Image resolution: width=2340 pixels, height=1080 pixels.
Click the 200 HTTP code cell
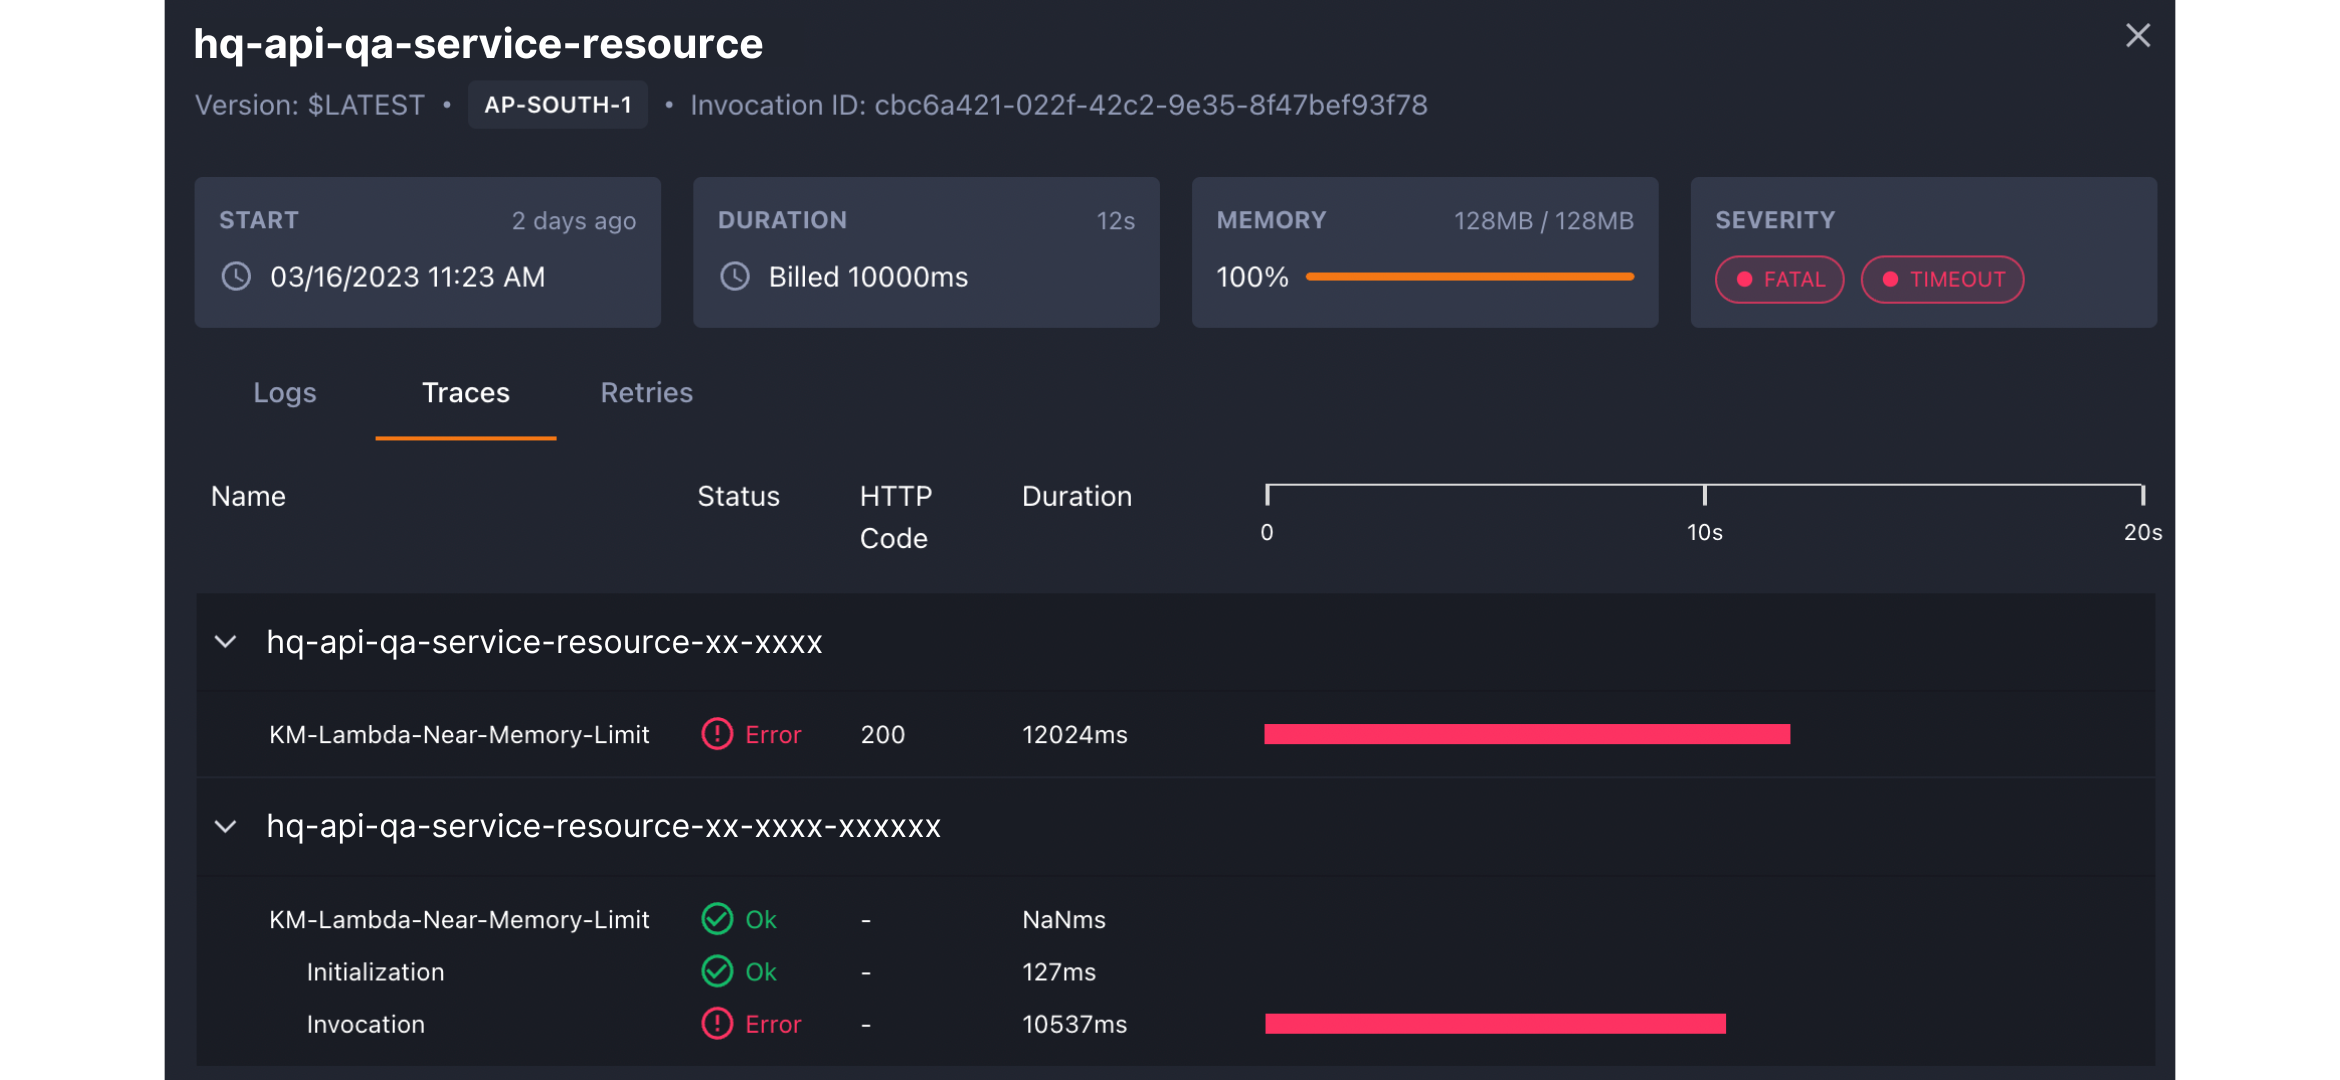pos(883,735)
